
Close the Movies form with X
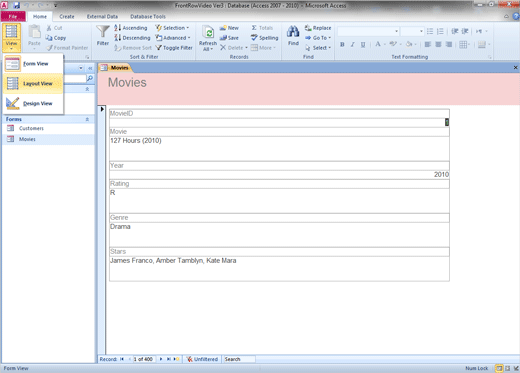click(x=515, y=68)
